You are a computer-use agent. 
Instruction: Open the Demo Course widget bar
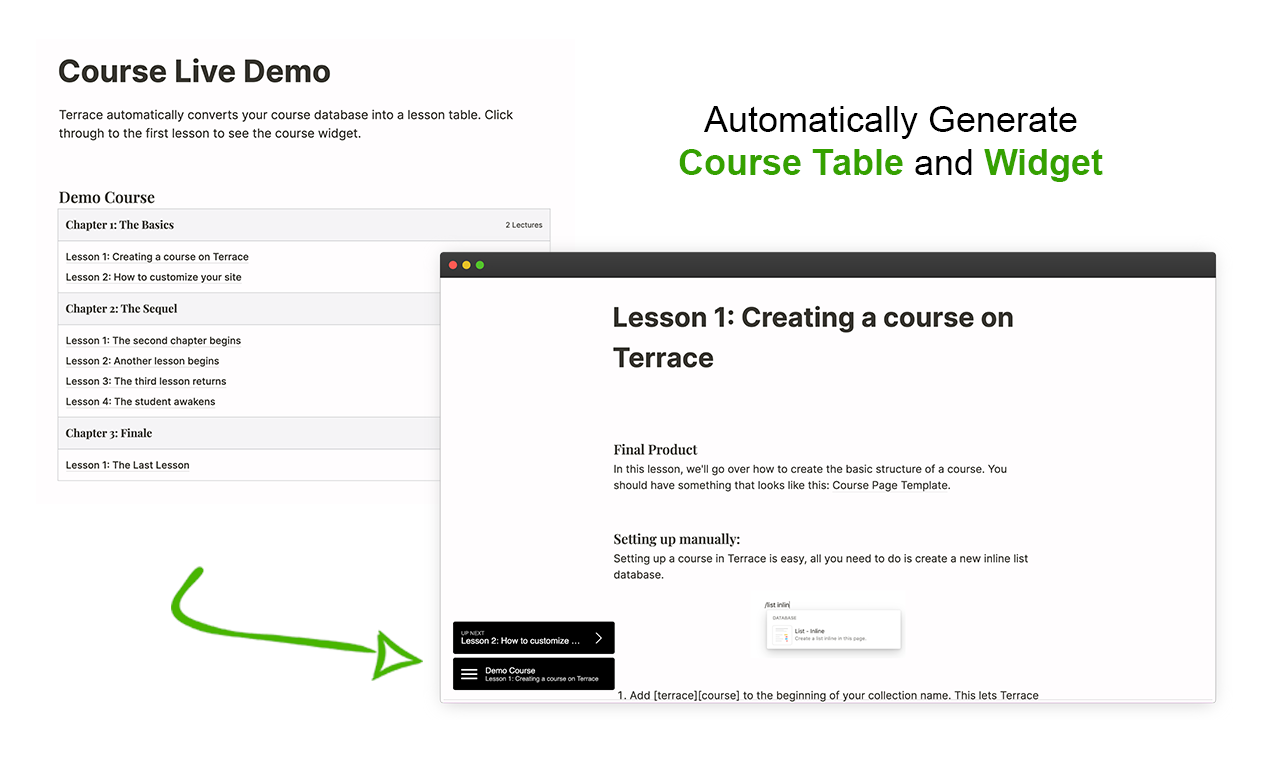point(534,674)
